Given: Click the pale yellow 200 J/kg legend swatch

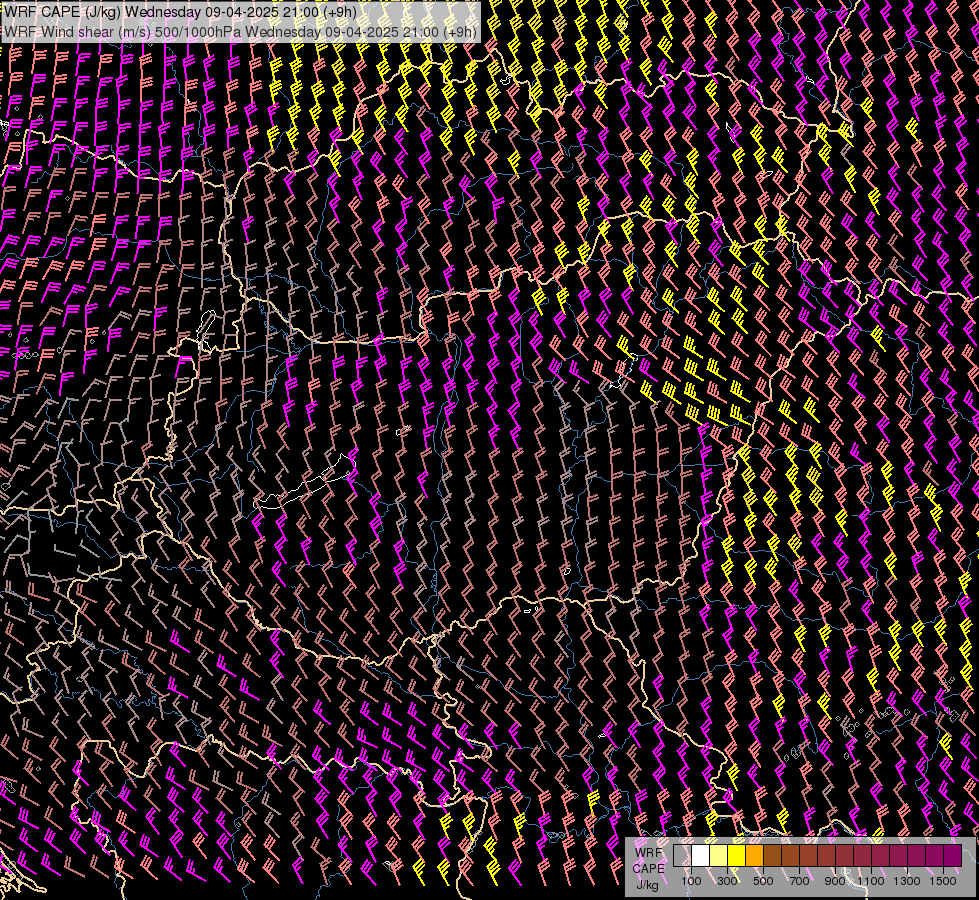Looking at the screenshot, I should 719,856.
